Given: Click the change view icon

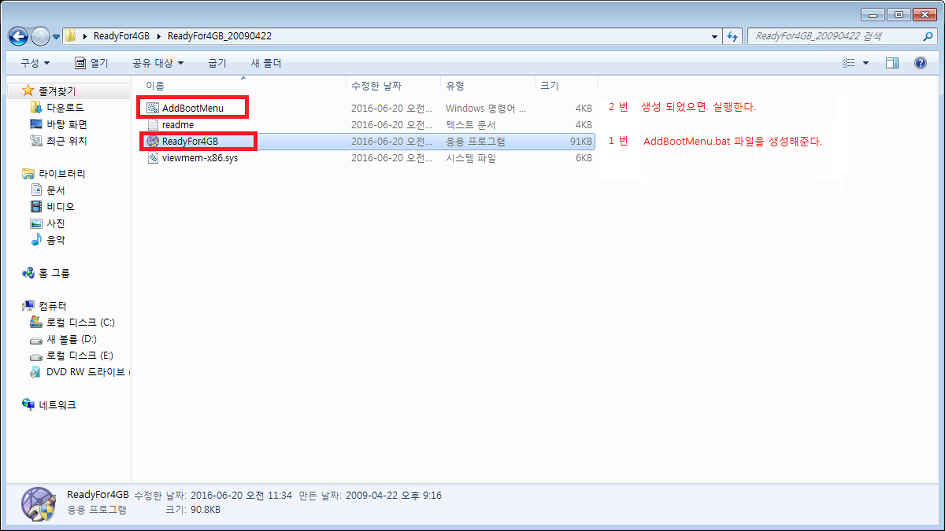Looking at the screenshot, I should pos(849,63).
